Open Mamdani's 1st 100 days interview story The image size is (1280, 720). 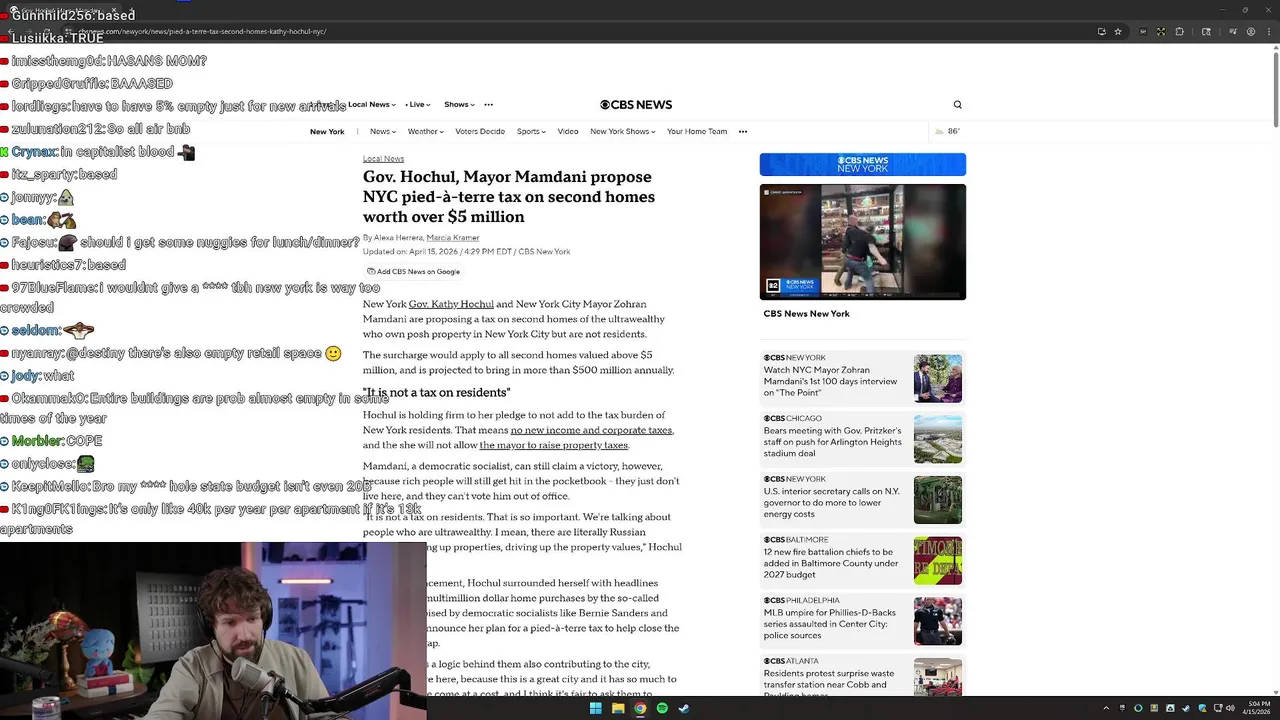(831, 381)
